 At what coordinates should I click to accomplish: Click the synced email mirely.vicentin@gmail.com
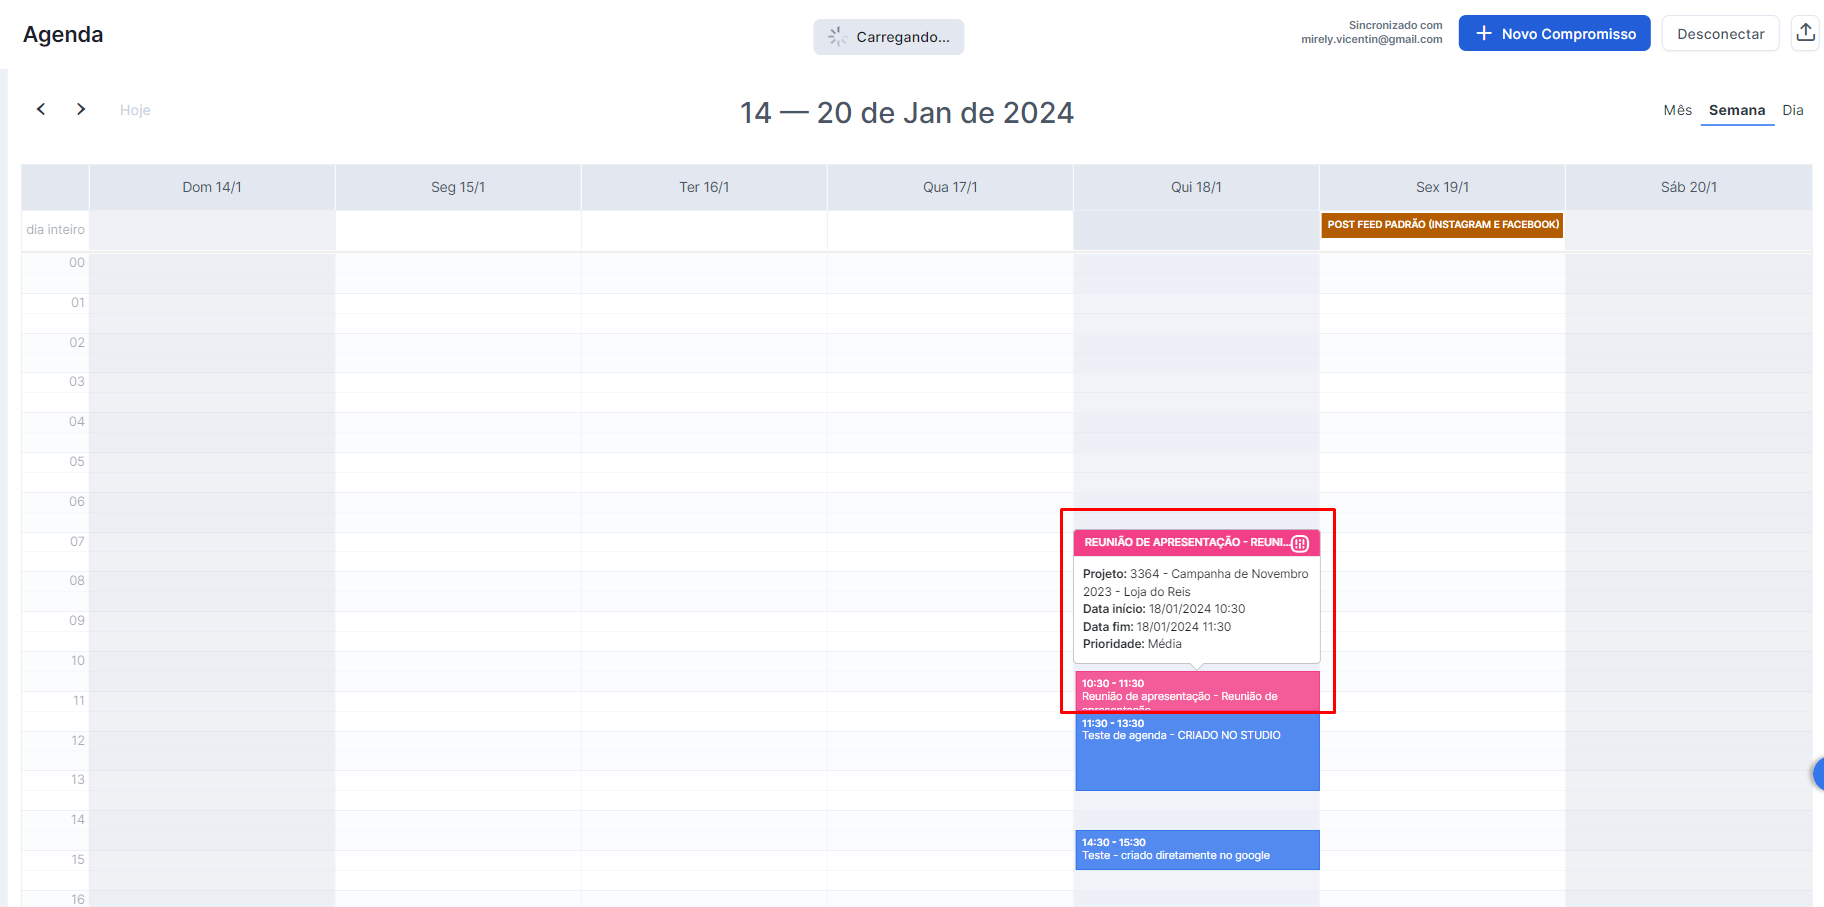tap(1371, 40)
